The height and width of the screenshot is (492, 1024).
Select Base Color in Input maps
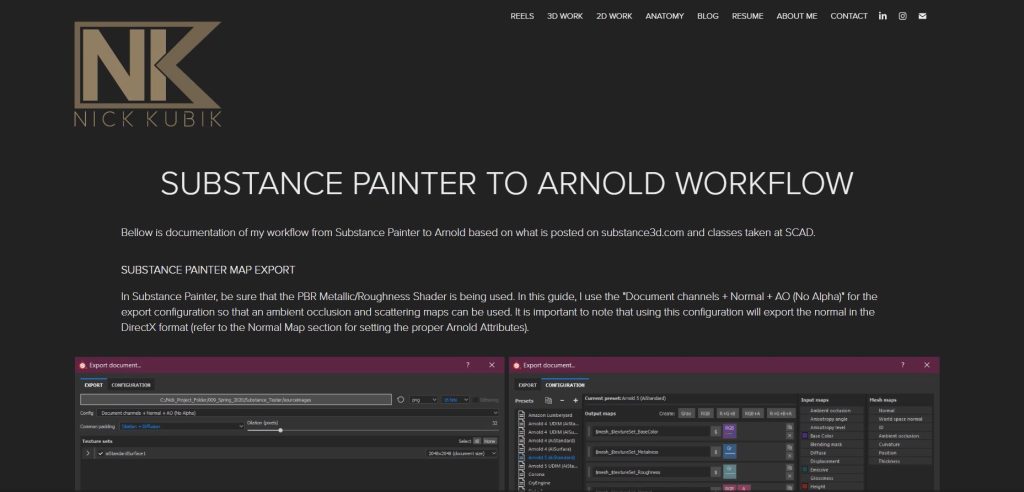(822, 436)
